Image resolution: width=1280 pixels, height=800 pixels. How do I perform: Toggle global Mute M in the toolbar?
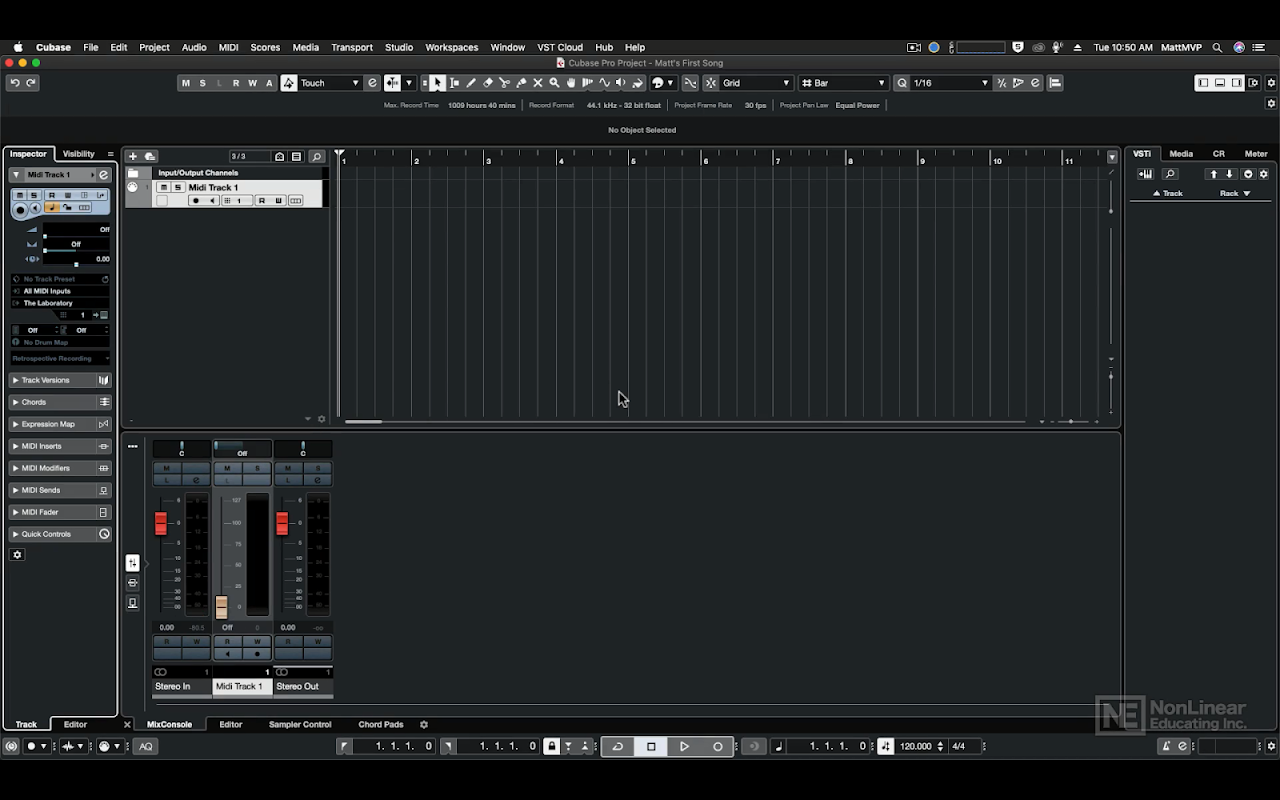click(x=185, y=83)
